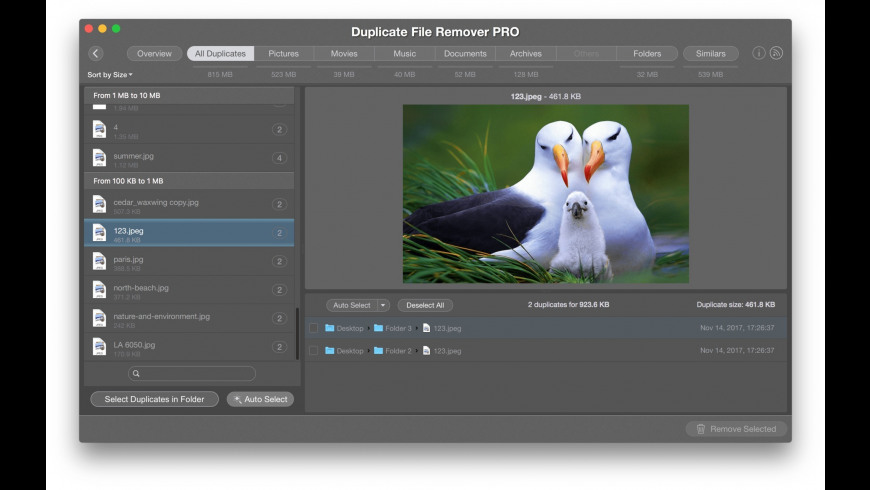Click the file list scrollbar
Viewport: 870px width, 490px height.
(x=297, y=333)
